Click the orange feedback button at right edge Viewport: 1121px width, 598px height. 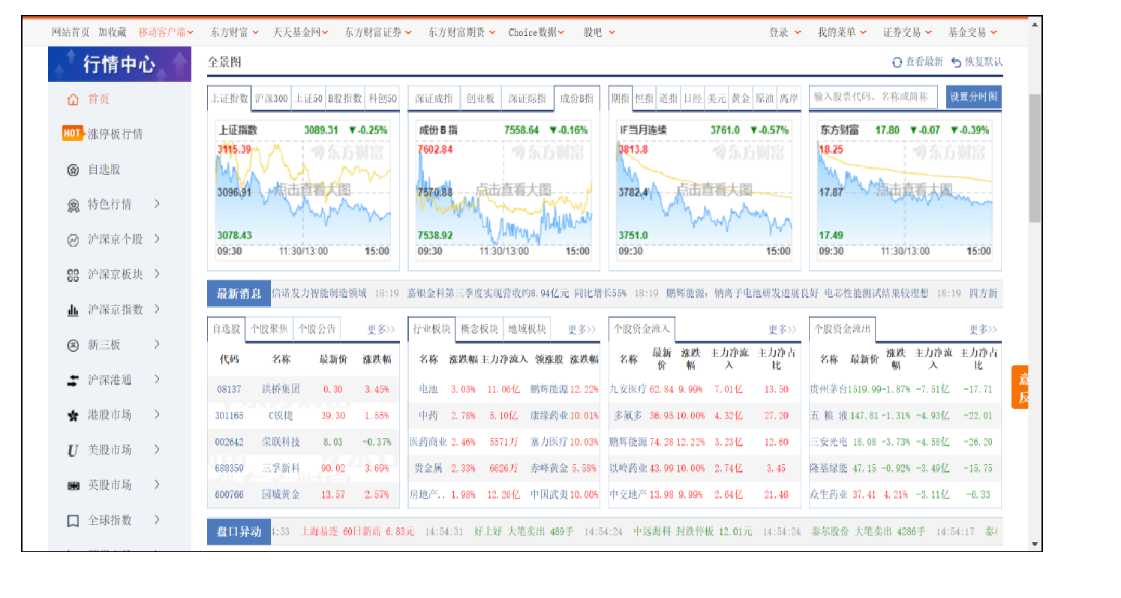tap(1021, 387)
